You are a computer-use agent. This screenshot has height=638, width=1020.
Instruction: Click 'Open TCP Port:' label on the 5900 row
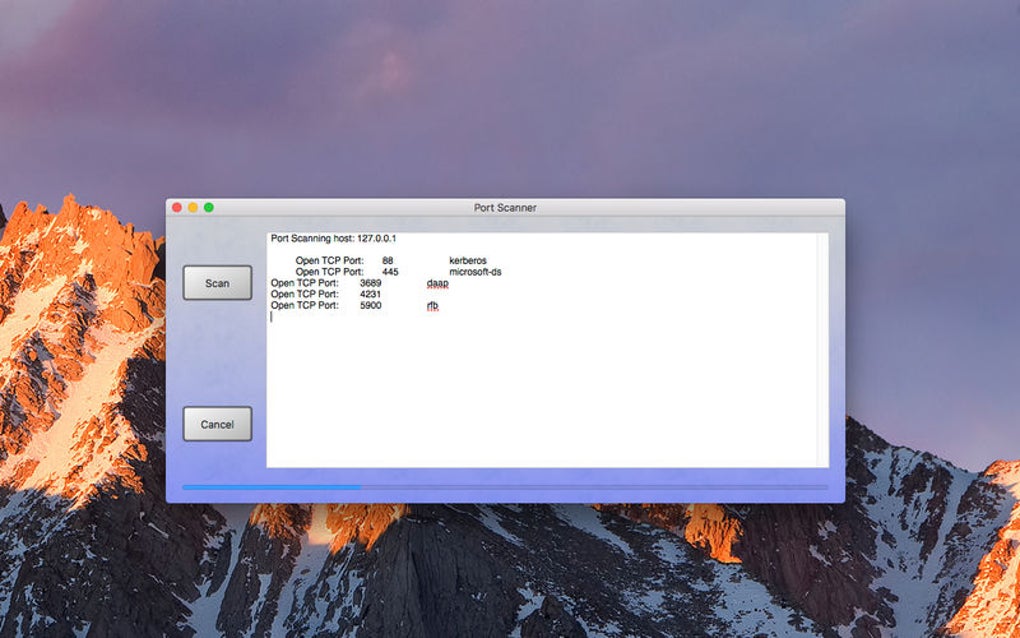pyautogui.click(x=304, y=305)
